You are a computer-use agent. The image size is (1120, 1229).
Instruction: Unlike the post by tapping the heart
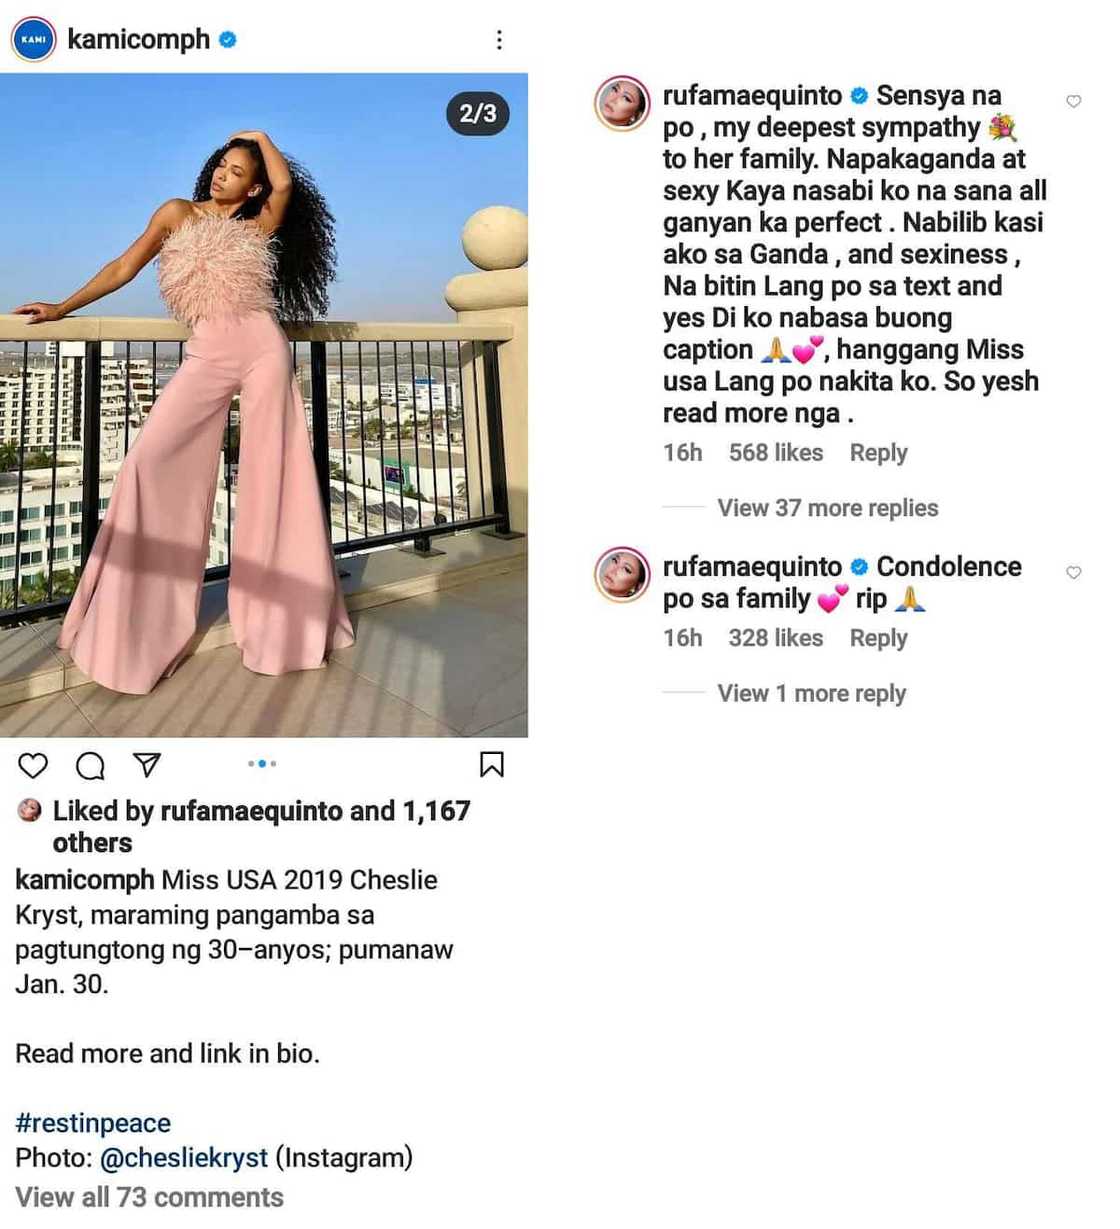coord(33,765)
